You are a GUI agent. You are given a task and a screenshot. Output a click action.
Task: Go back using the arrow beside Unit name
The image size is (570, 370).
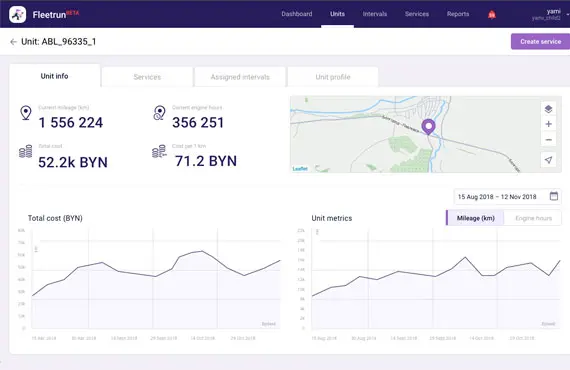(x=13, y=42)
